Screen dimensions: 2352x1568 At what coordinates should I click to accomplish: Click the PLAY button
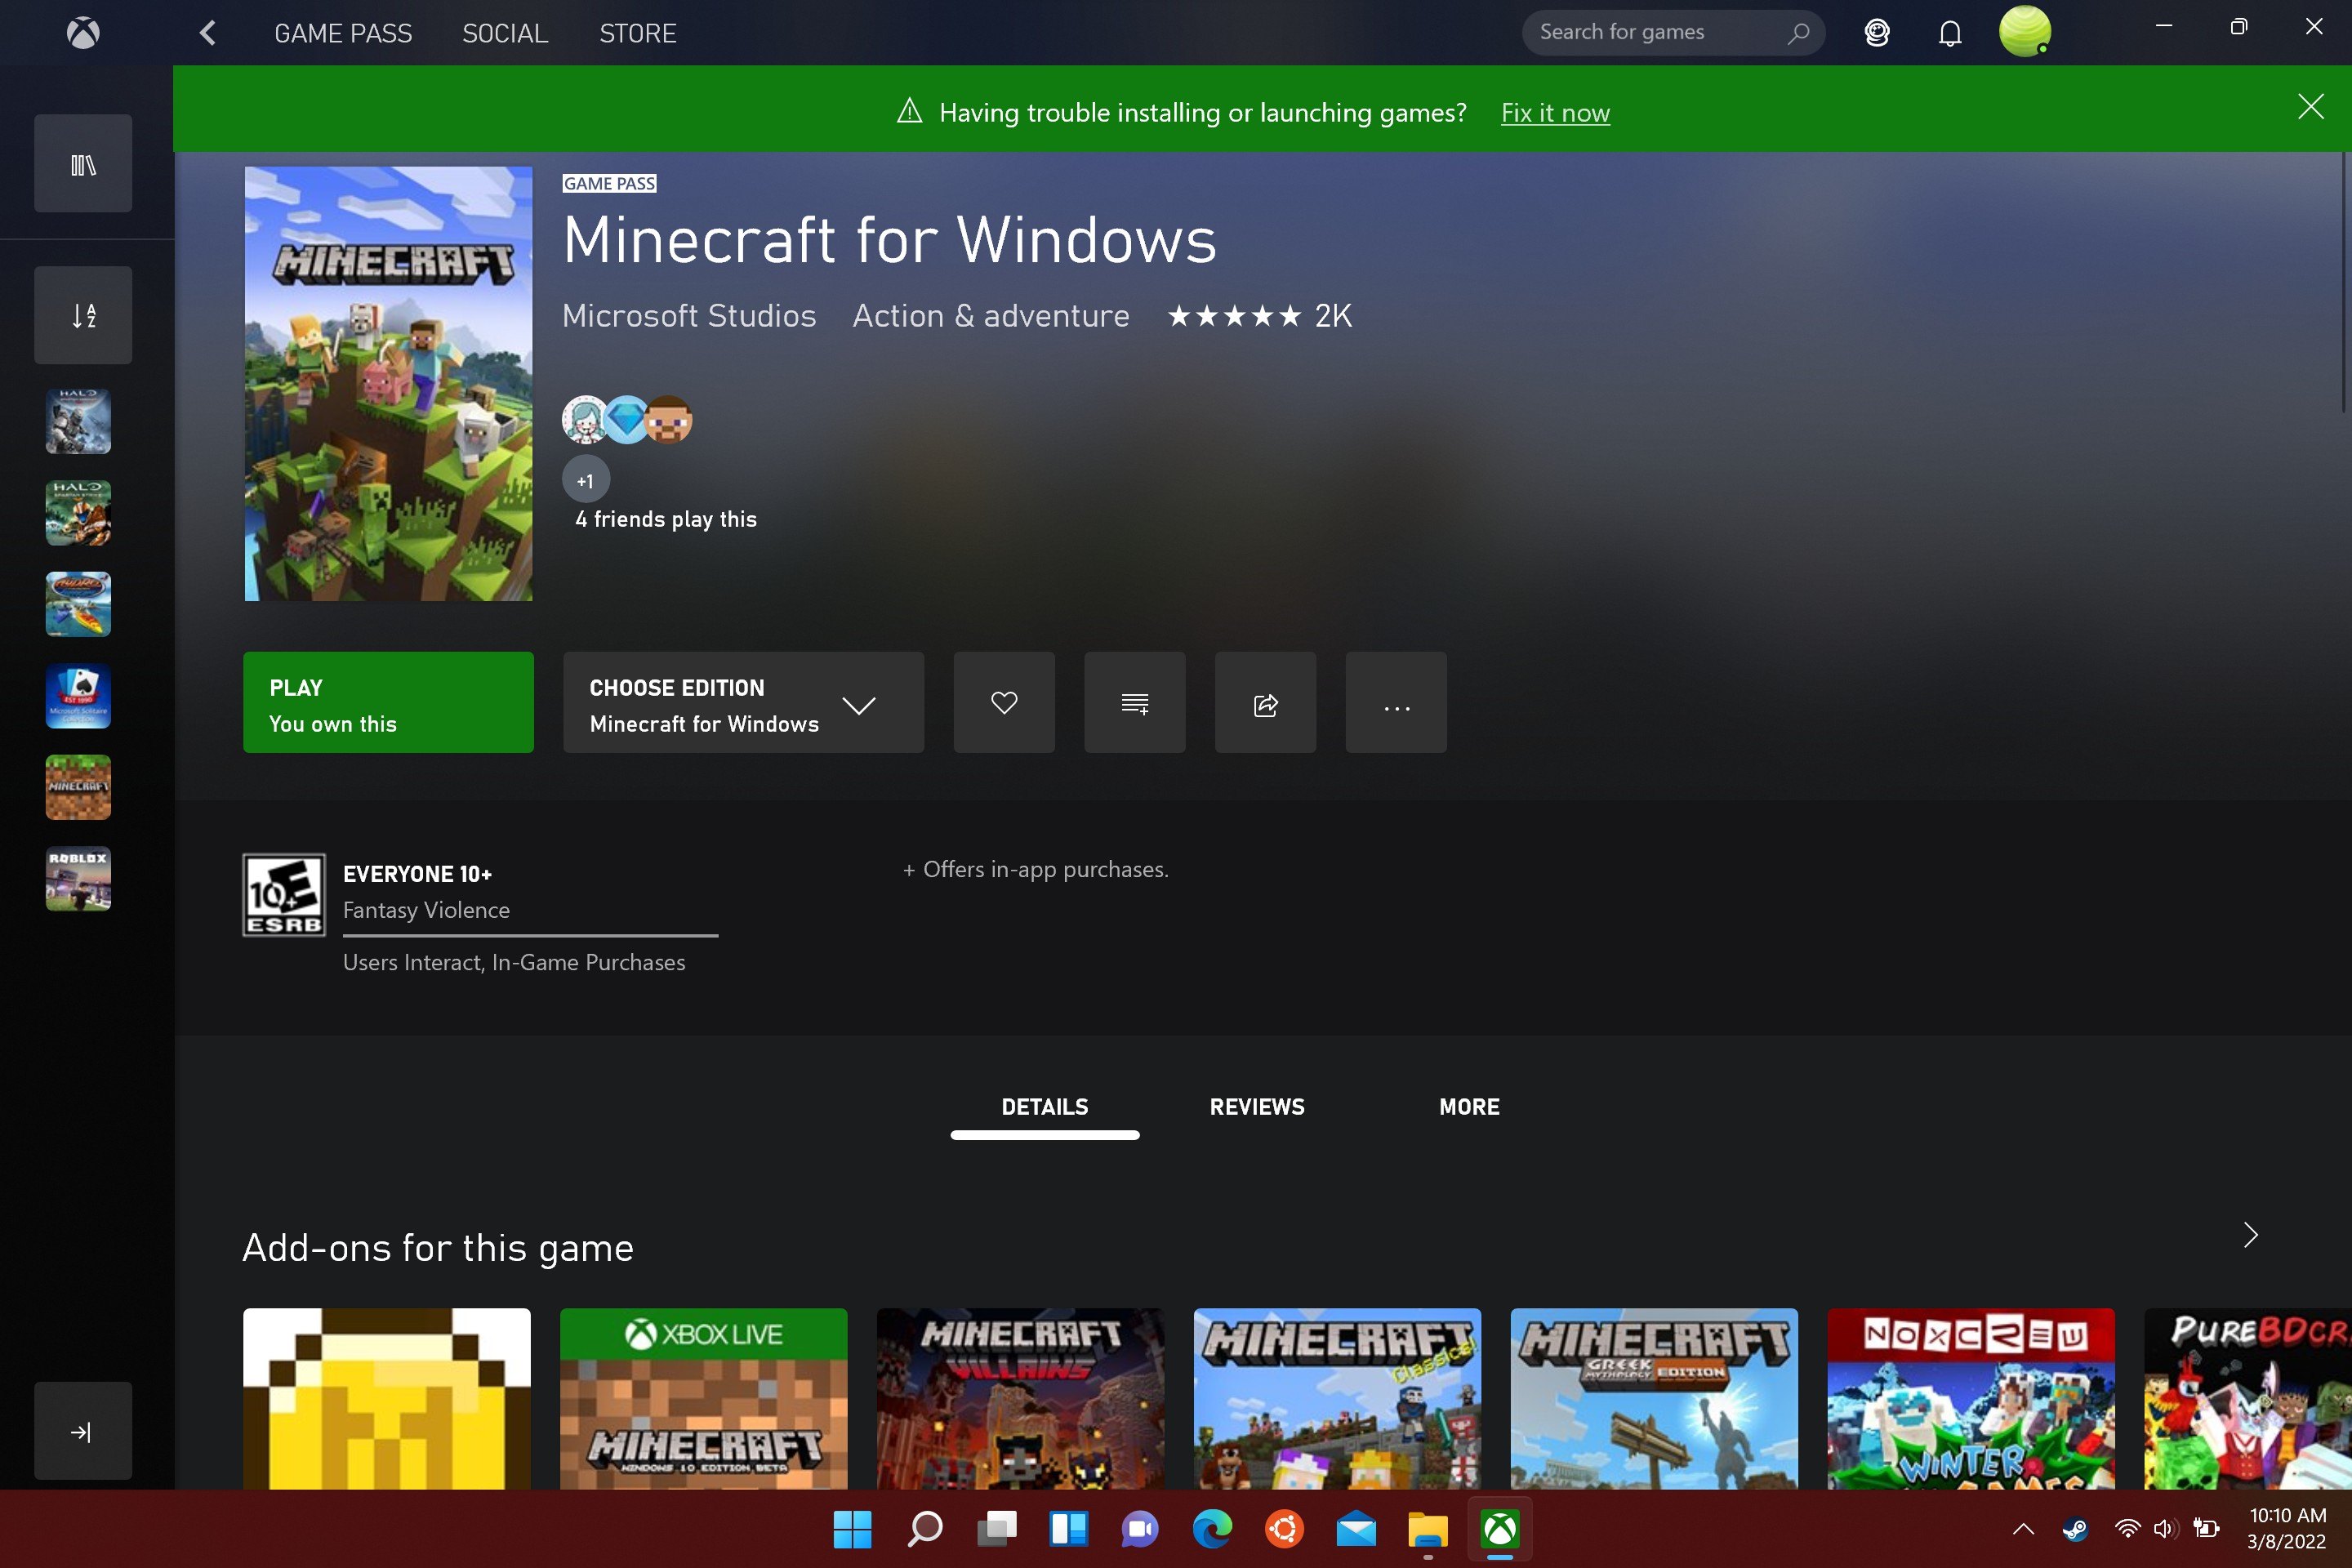[387, 702]
